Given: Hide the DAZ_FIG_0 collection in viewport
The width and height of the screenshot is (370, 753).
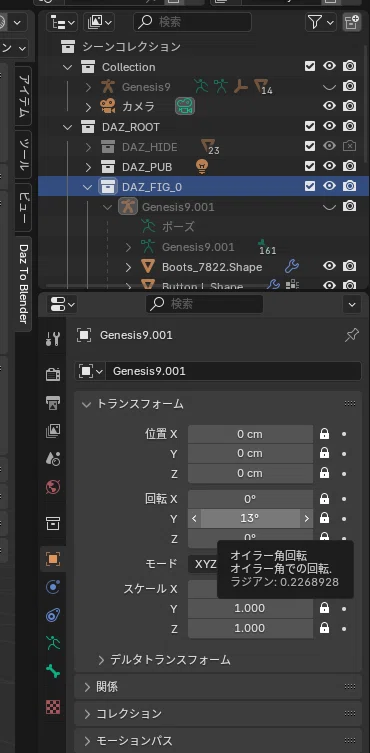Looking at the screenshot, I should tap(329, 186).
